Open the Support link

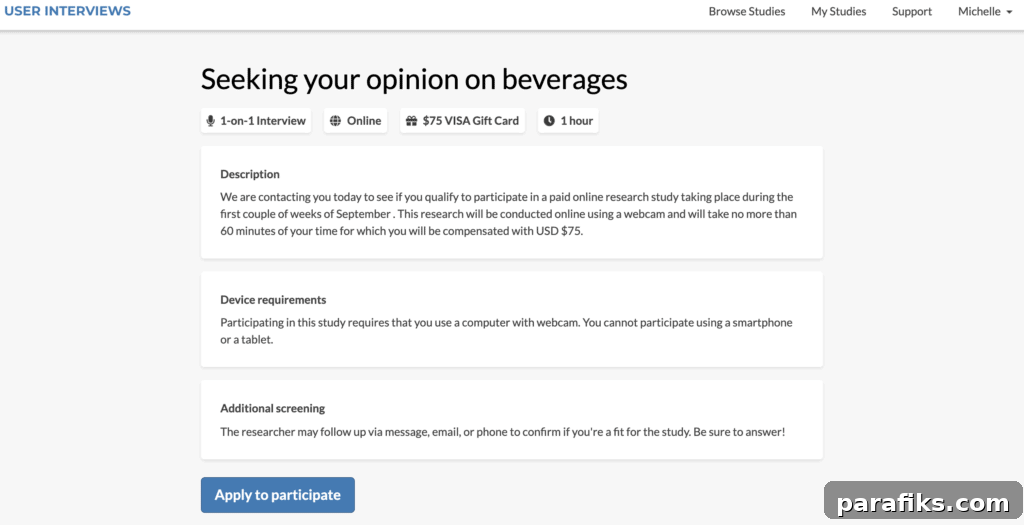pos(912,12)
